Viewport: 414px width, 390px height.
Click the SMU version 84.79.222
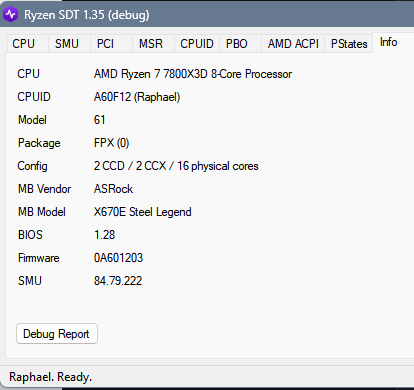pyautogui.click(x=118, y=281)
